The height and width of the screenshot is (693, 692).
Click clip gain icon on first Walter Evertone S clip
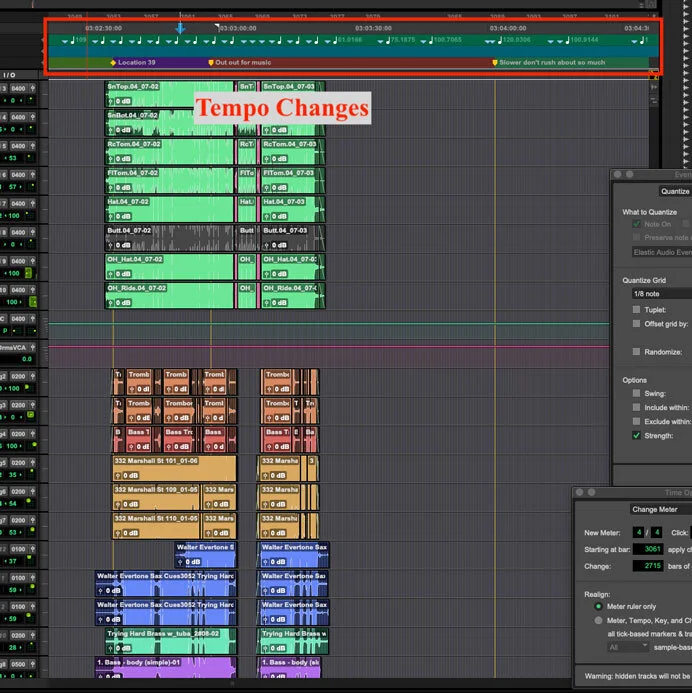(x=180, y=562)
